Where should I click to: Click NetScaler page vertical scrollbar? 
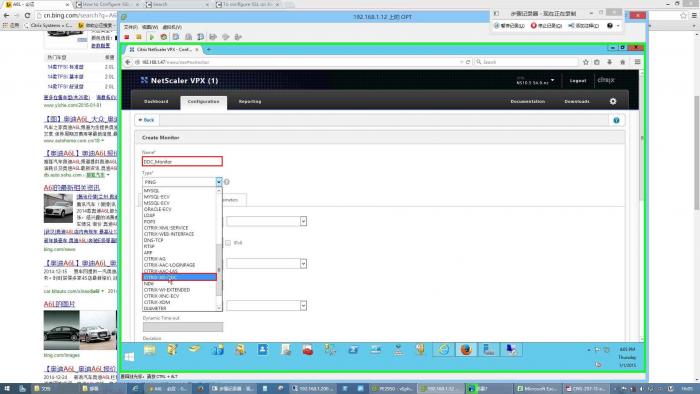642,138
